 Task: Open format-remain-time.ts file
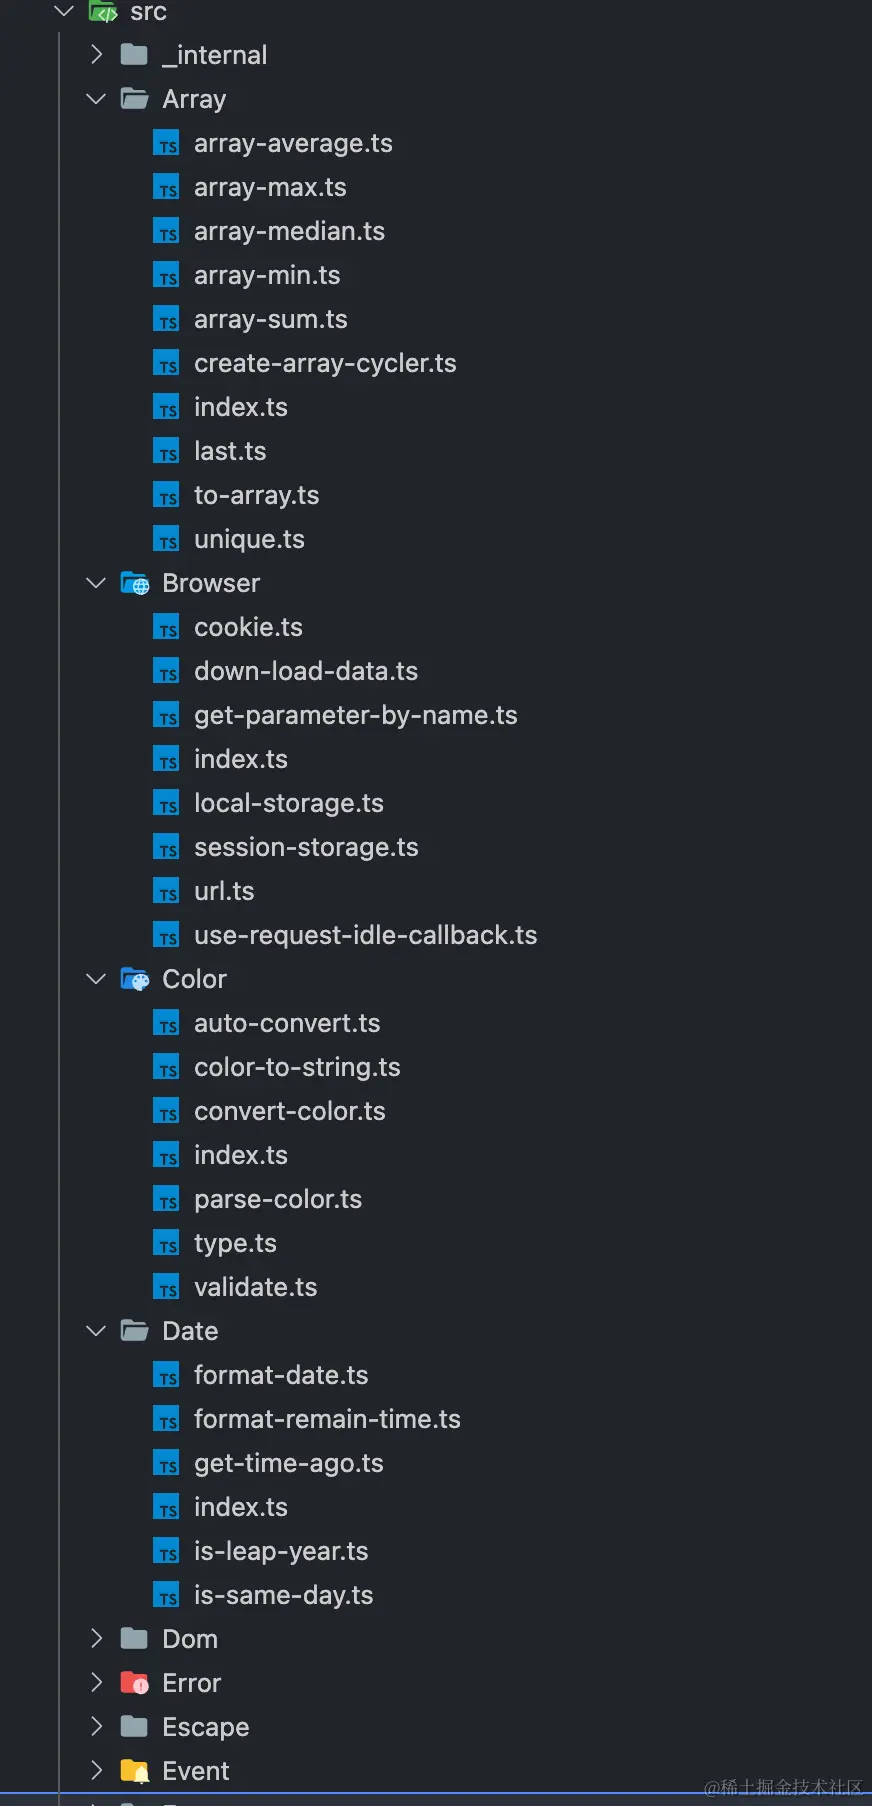tap(327, 1419)
